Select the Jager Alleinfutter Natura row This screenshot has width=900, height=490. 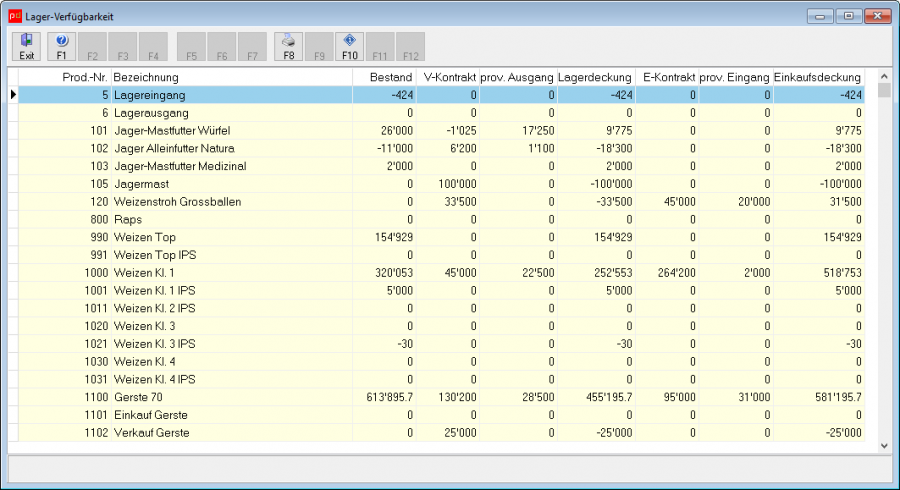pos(441,148)
